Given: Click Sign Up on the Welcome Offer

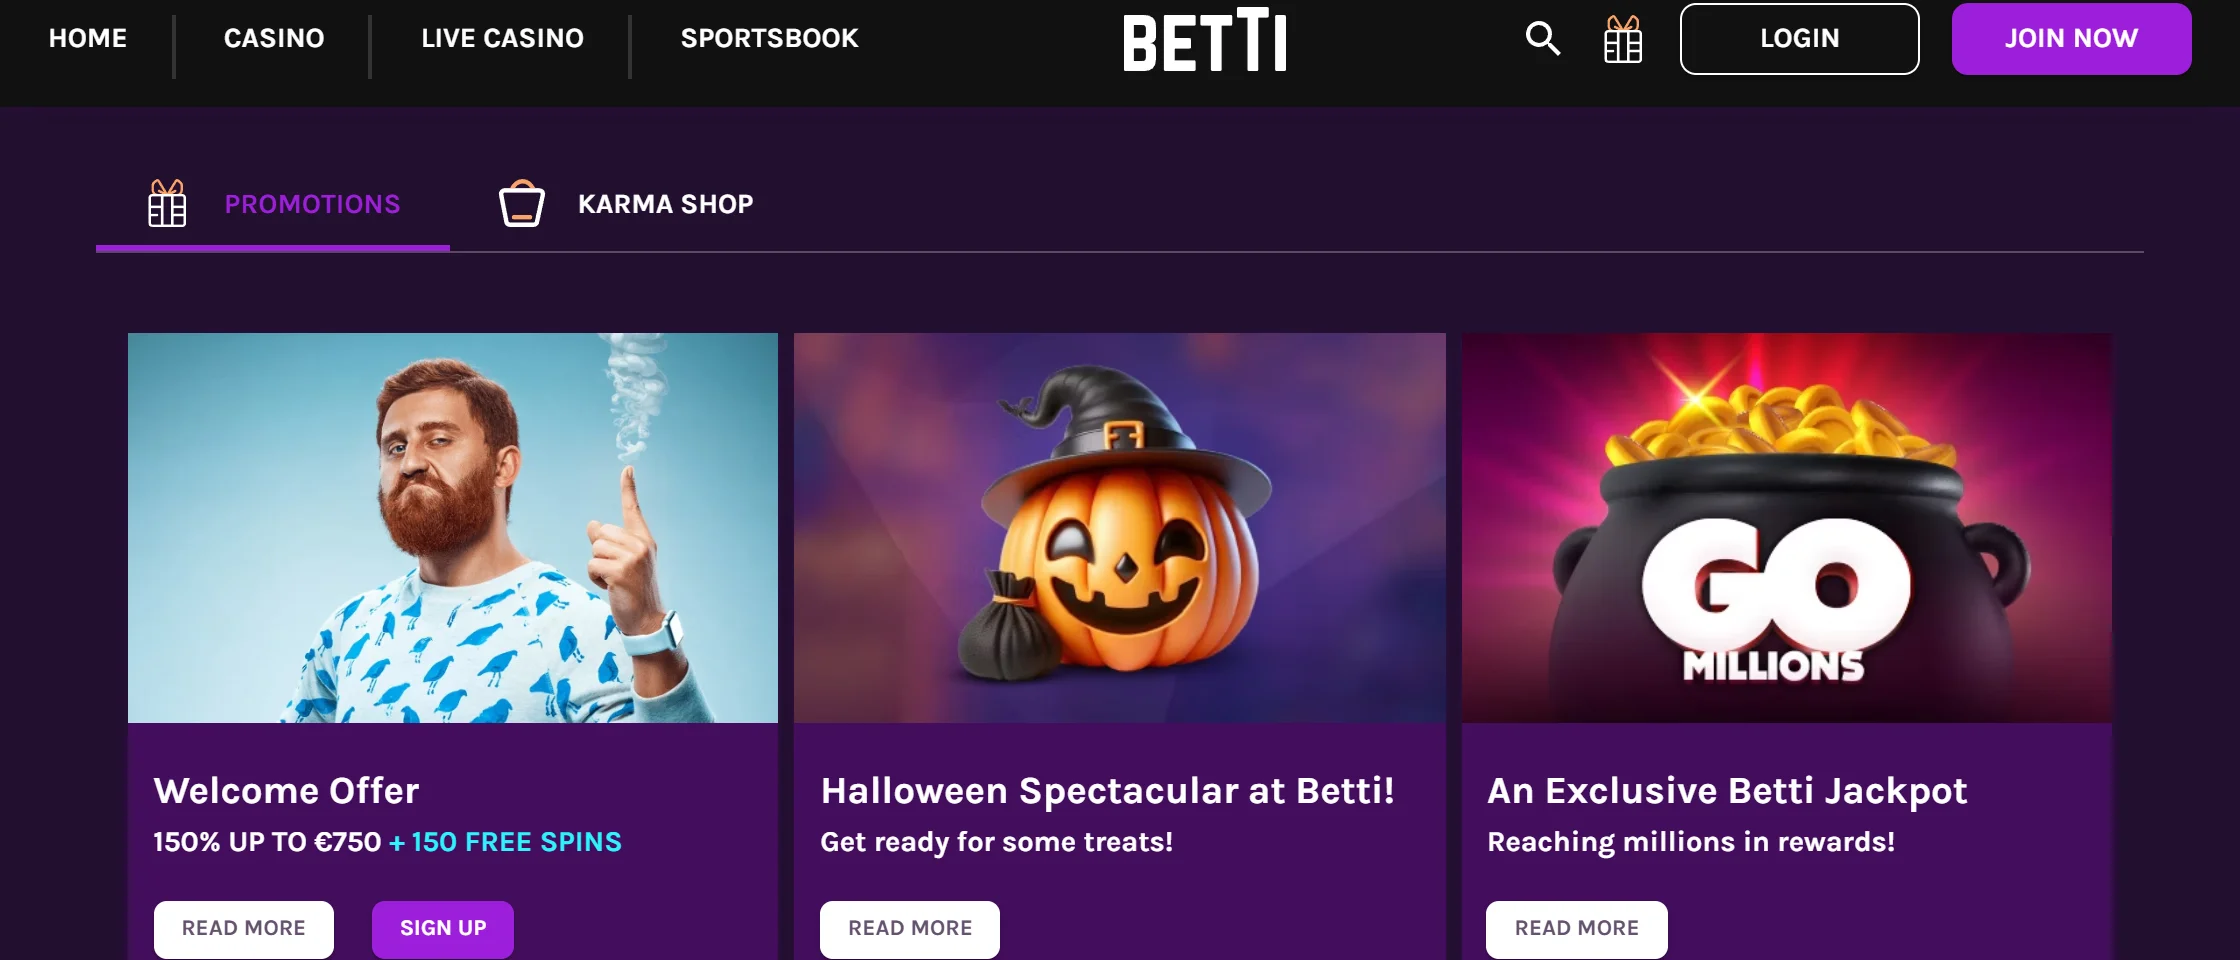Looking at the screenshot, I should tap(443, 928).
